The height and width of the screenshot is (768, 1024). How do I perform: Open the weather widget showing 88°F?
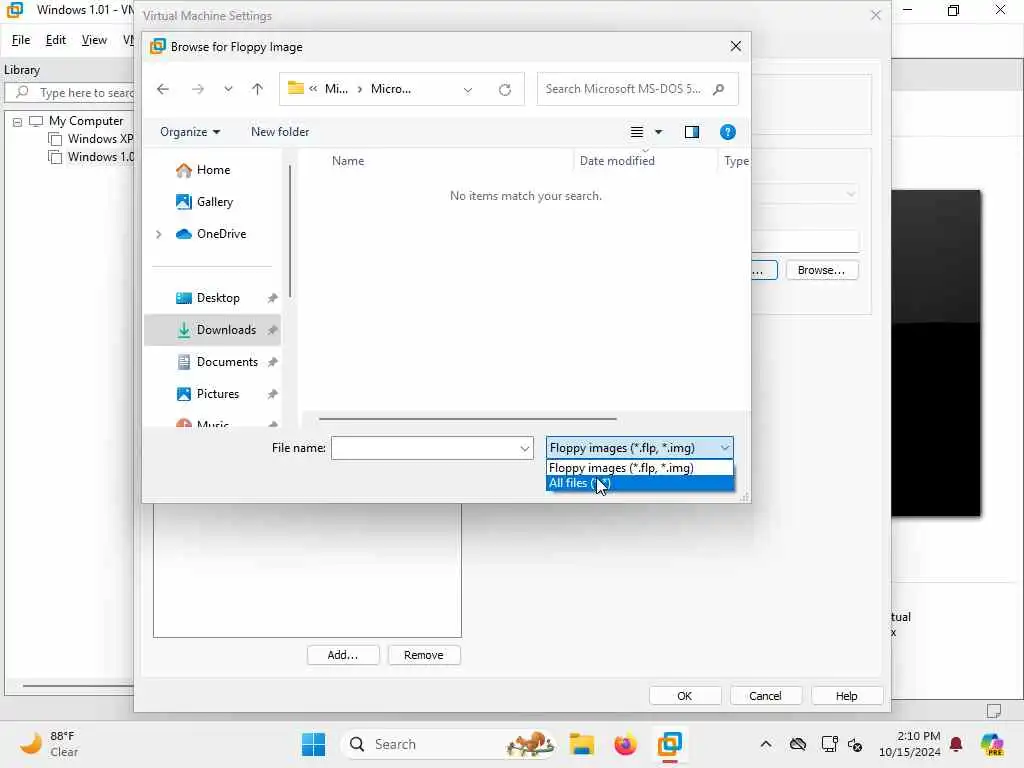tap(49, 744)
